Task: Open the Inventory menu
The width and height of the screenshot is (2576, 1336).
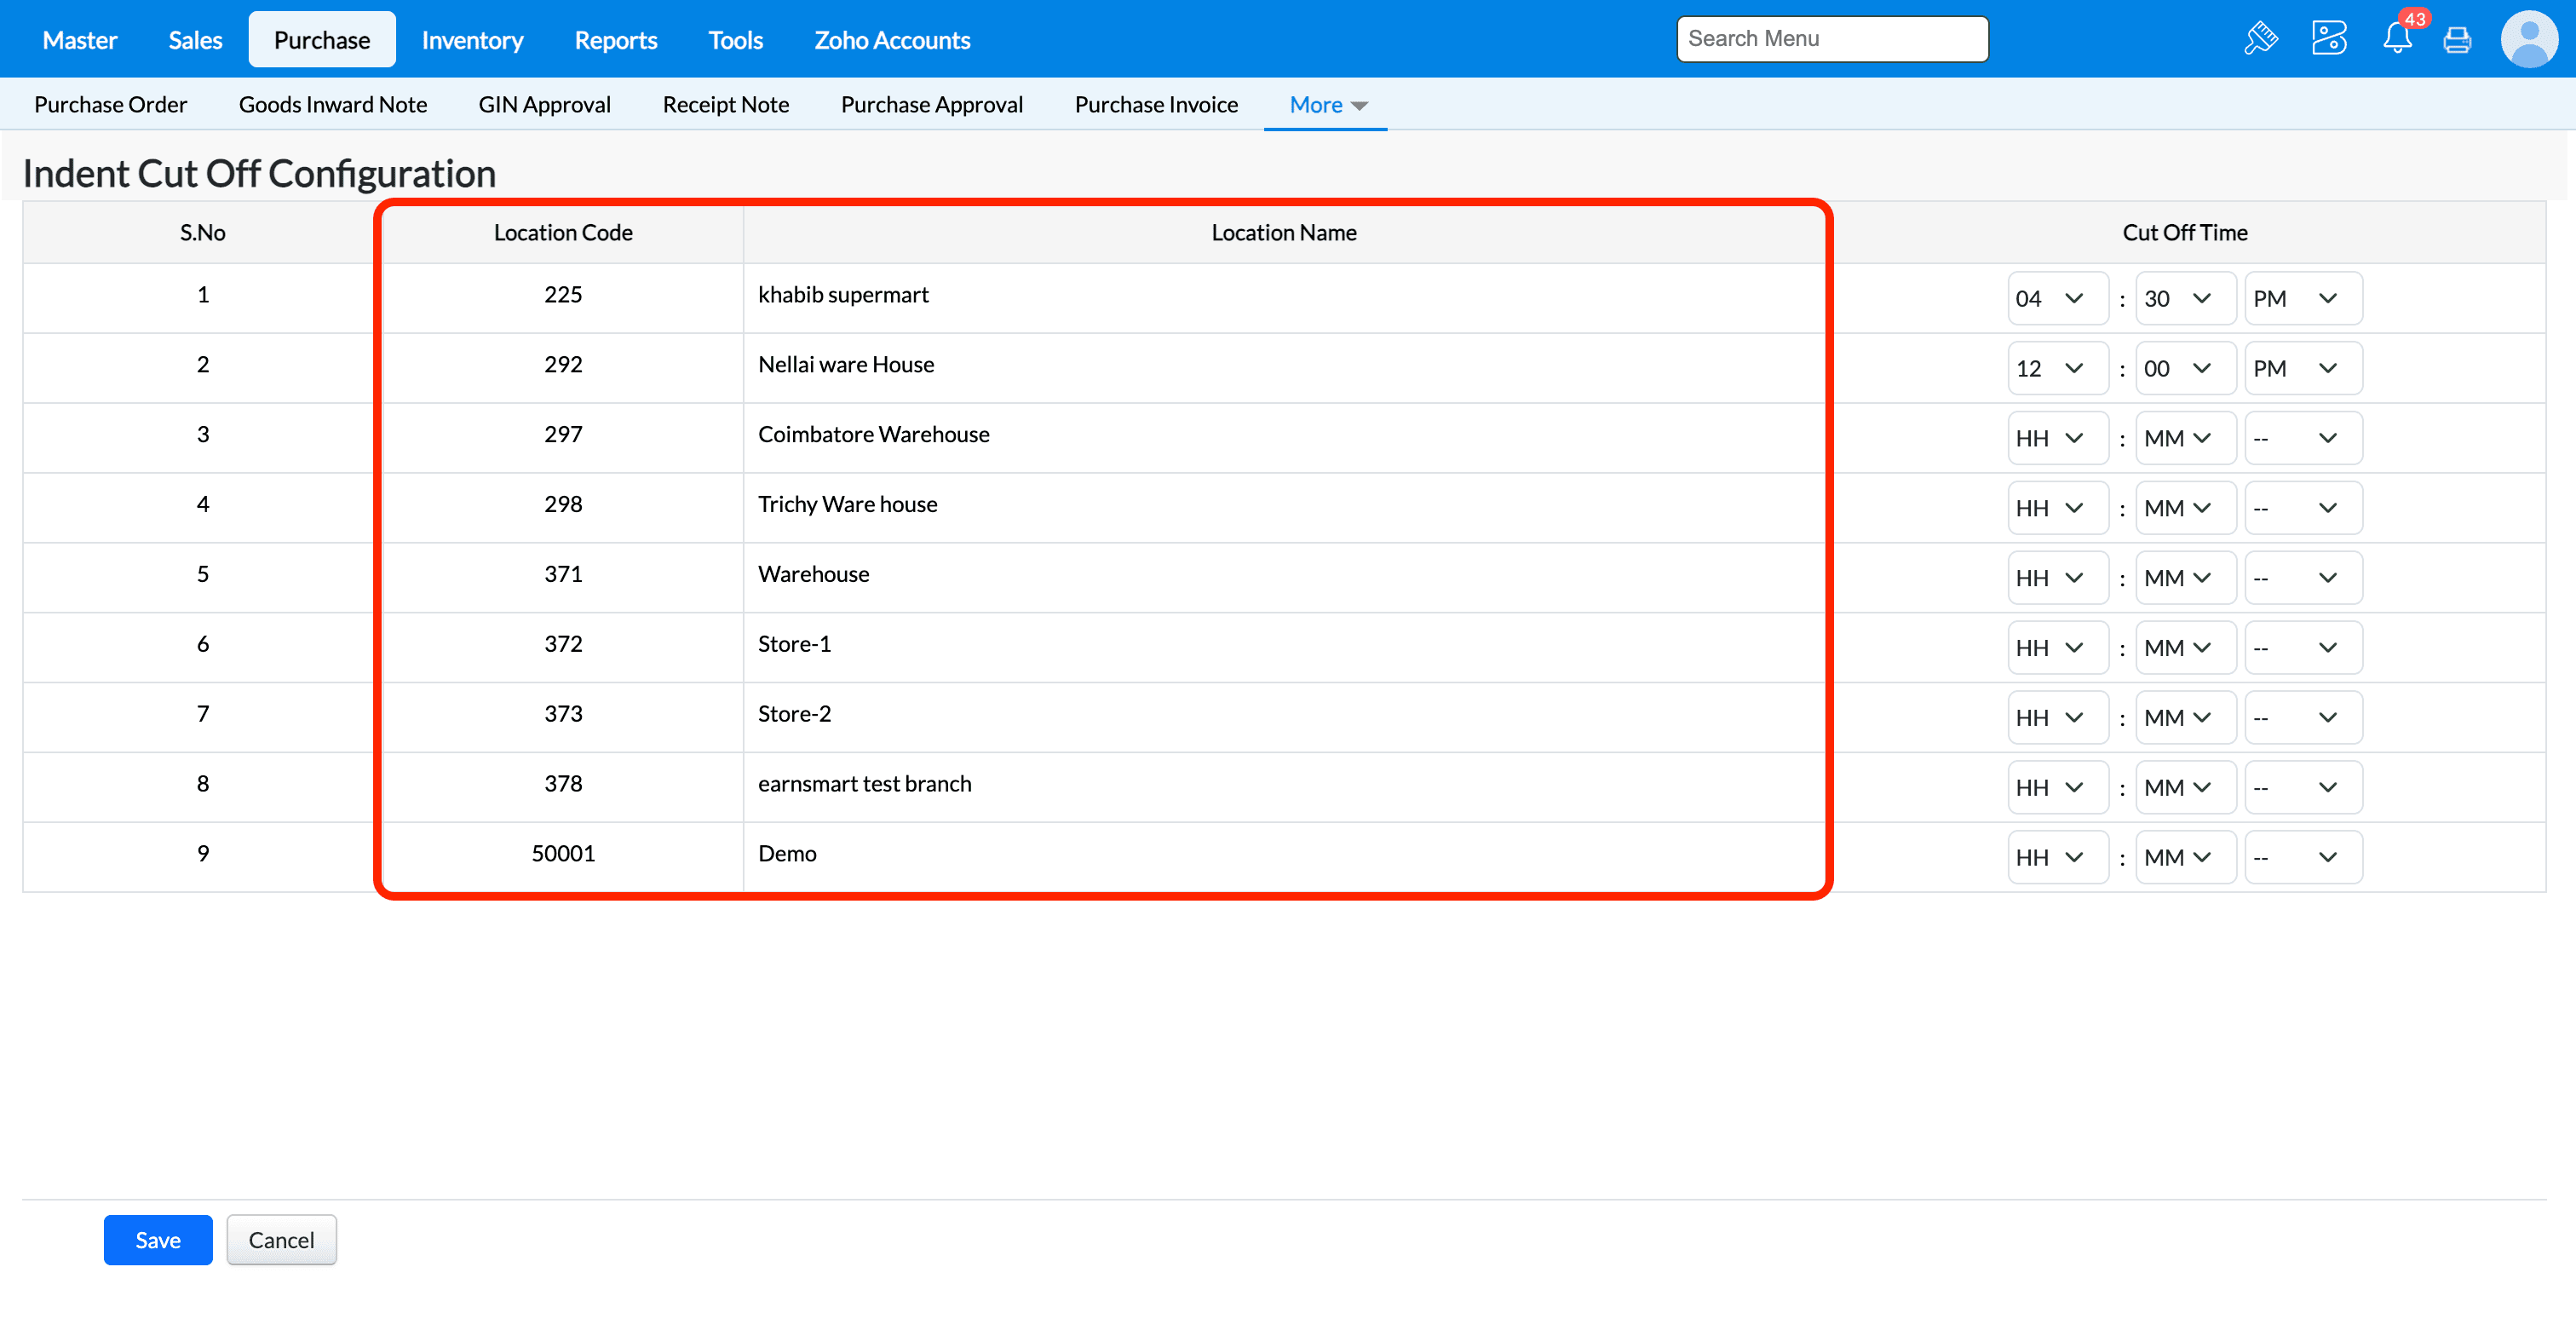Action: [472, 40]
